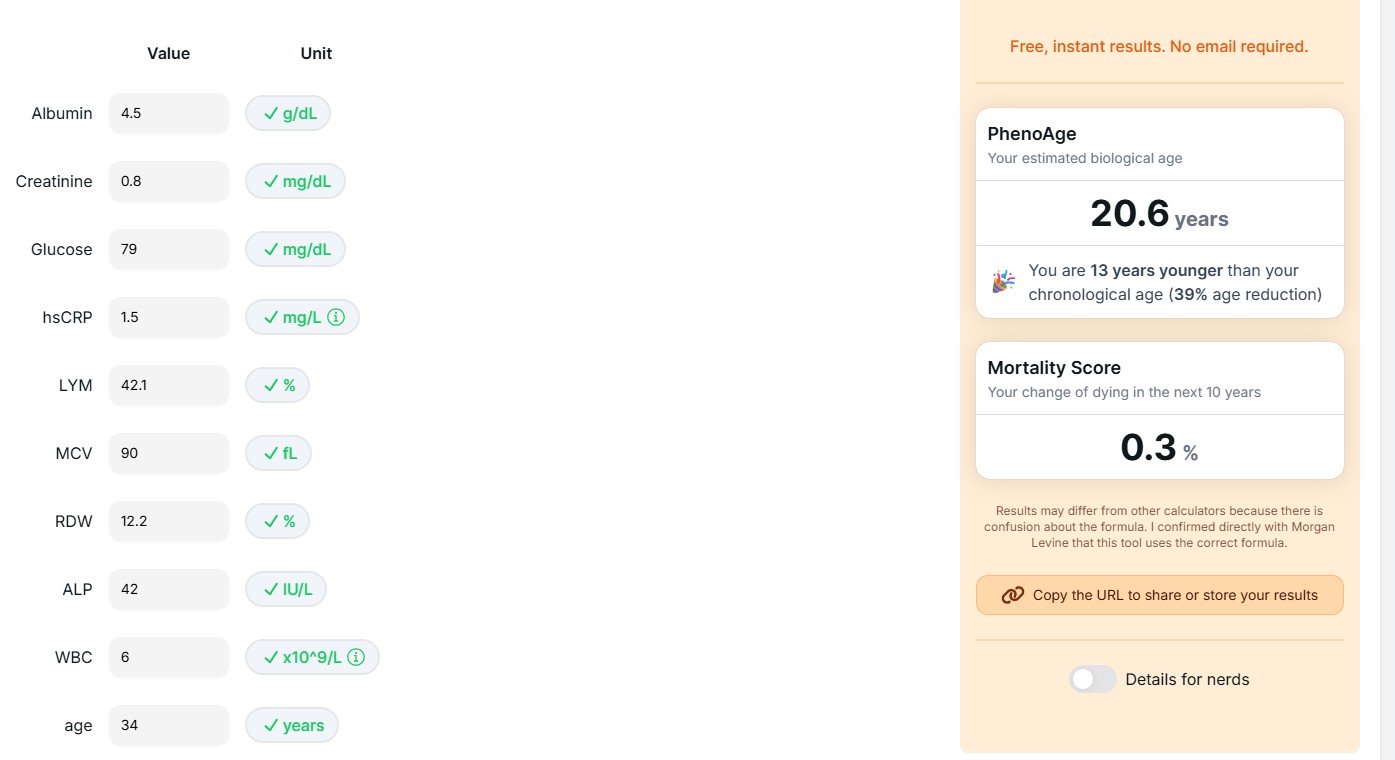This screenshot has height=760, width=1395.
Task: Click the ALP value input field
Action: 169,590
